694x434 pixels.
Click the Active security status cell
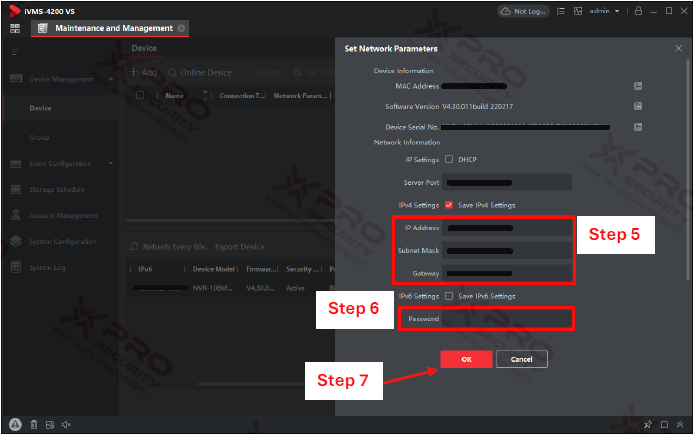[295, 288]
